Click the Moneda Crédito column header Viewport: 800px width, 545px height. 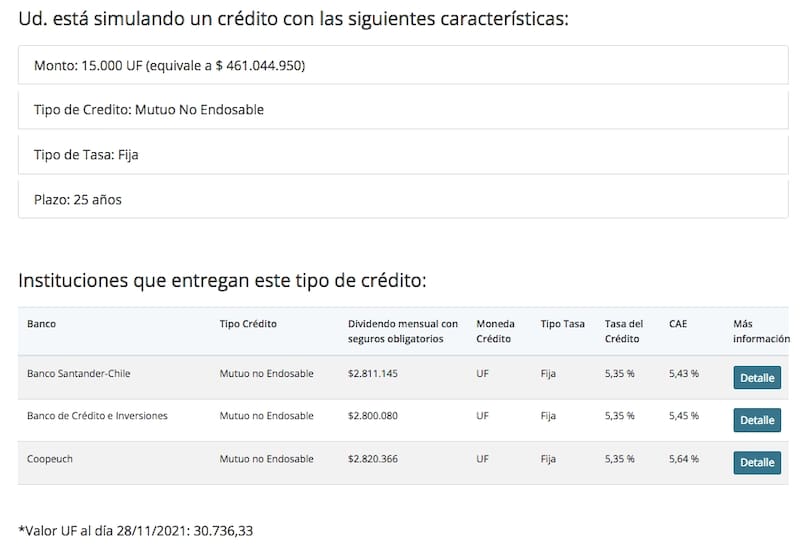[x=496, y=331]
